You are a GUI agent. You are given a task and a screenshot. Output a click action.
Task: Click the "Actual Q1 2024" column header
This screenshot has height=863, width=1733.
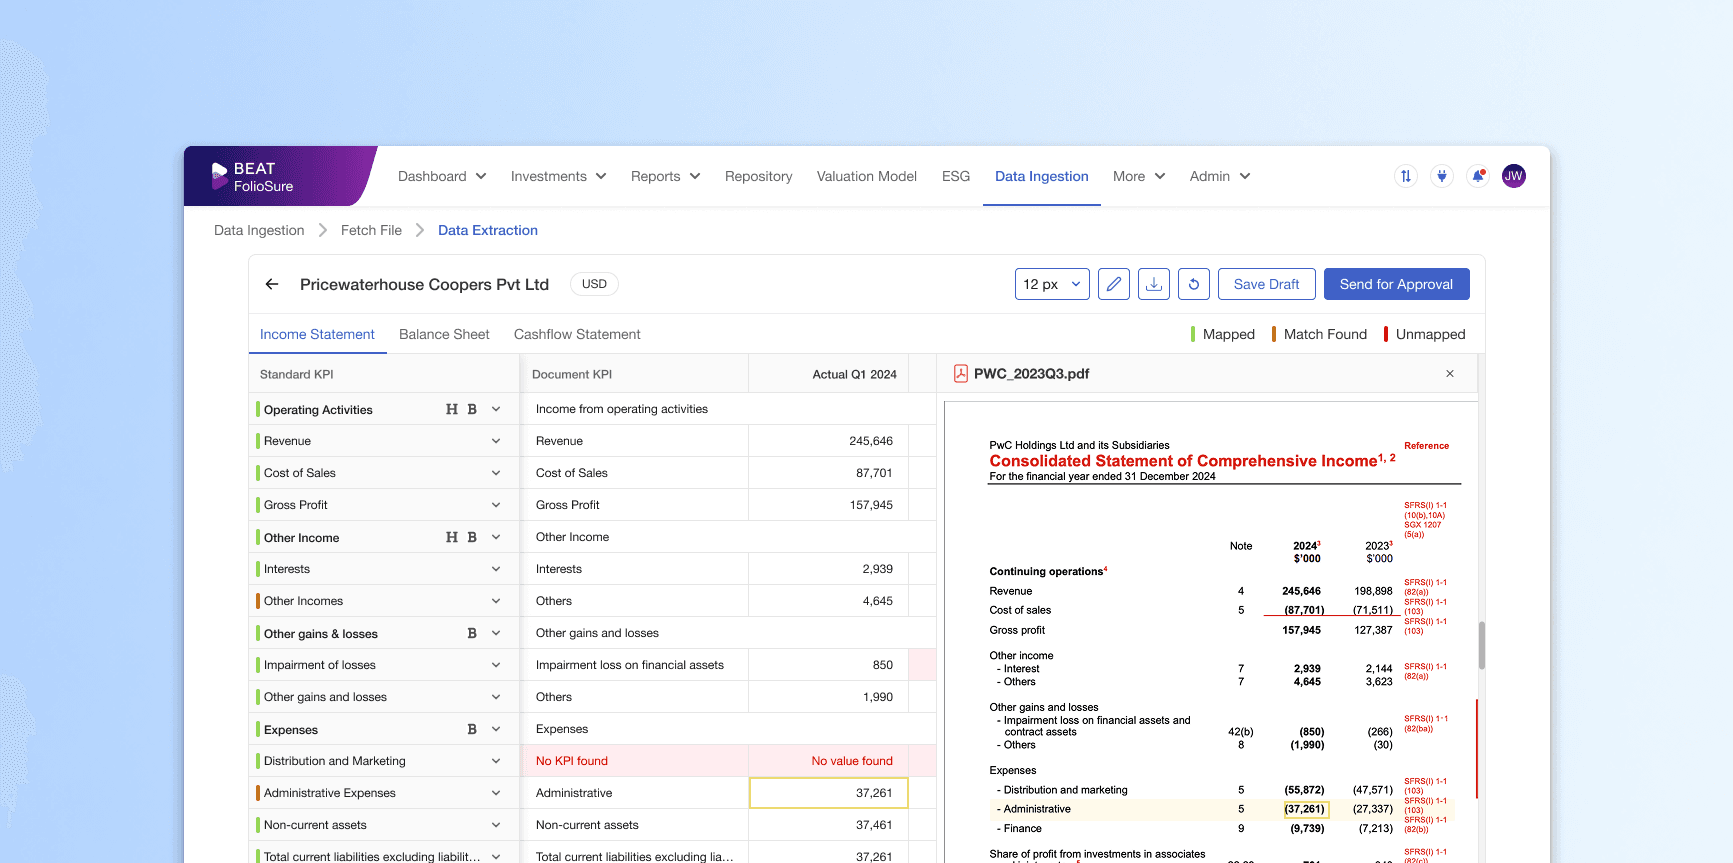point(854,374)
